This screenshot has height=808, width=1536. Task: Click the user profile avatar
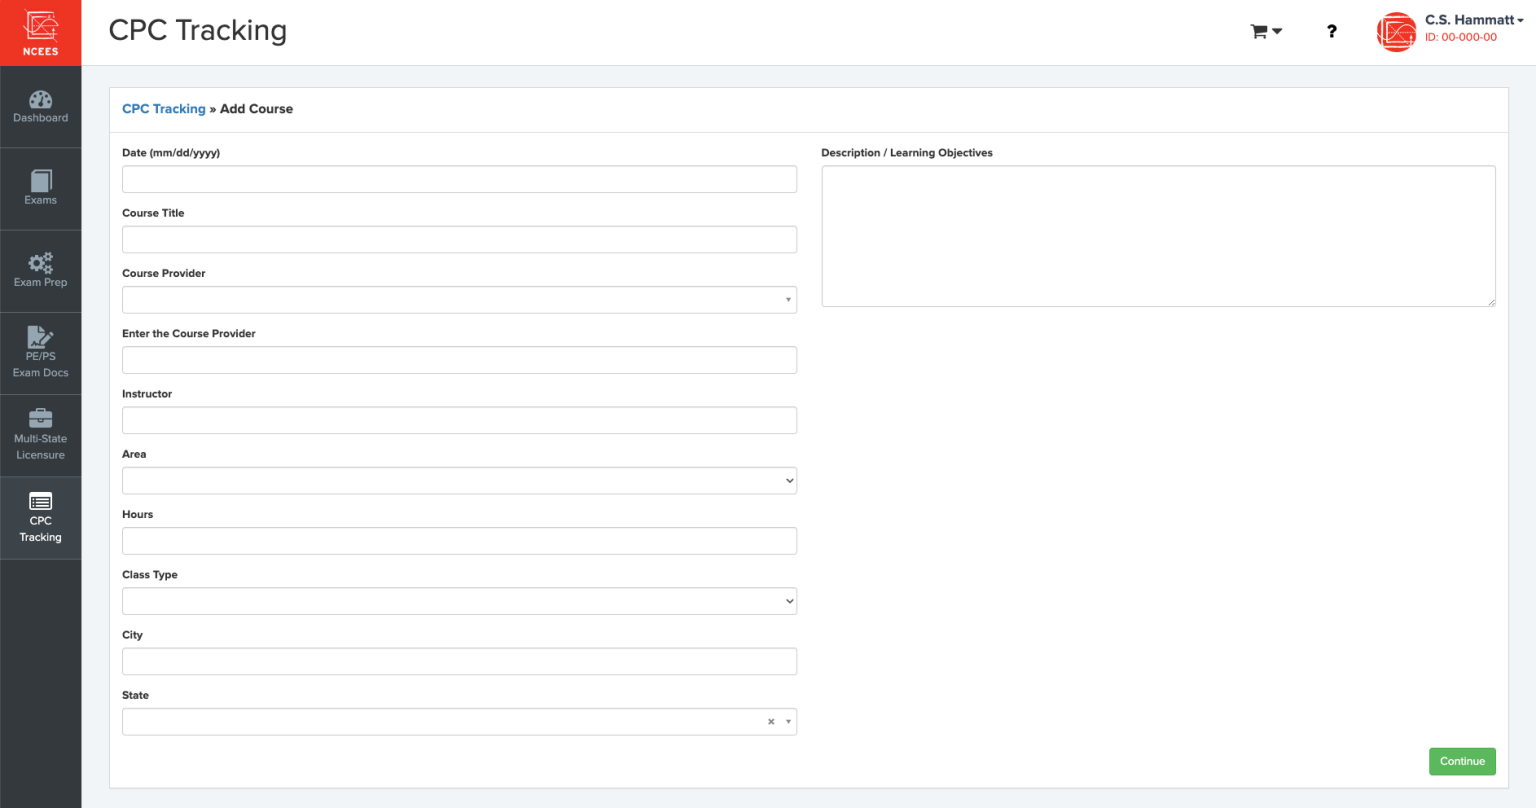[1396, 32]
